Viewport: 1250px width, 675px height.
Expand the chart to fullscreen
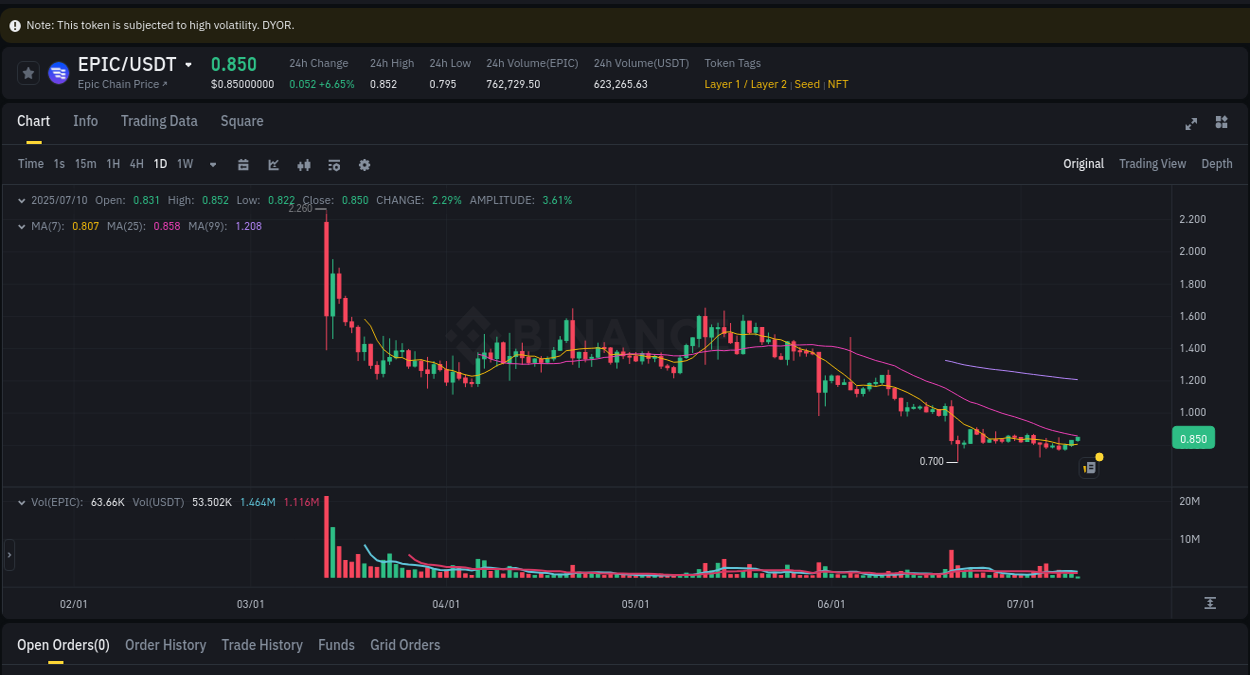pos(1190,123)
